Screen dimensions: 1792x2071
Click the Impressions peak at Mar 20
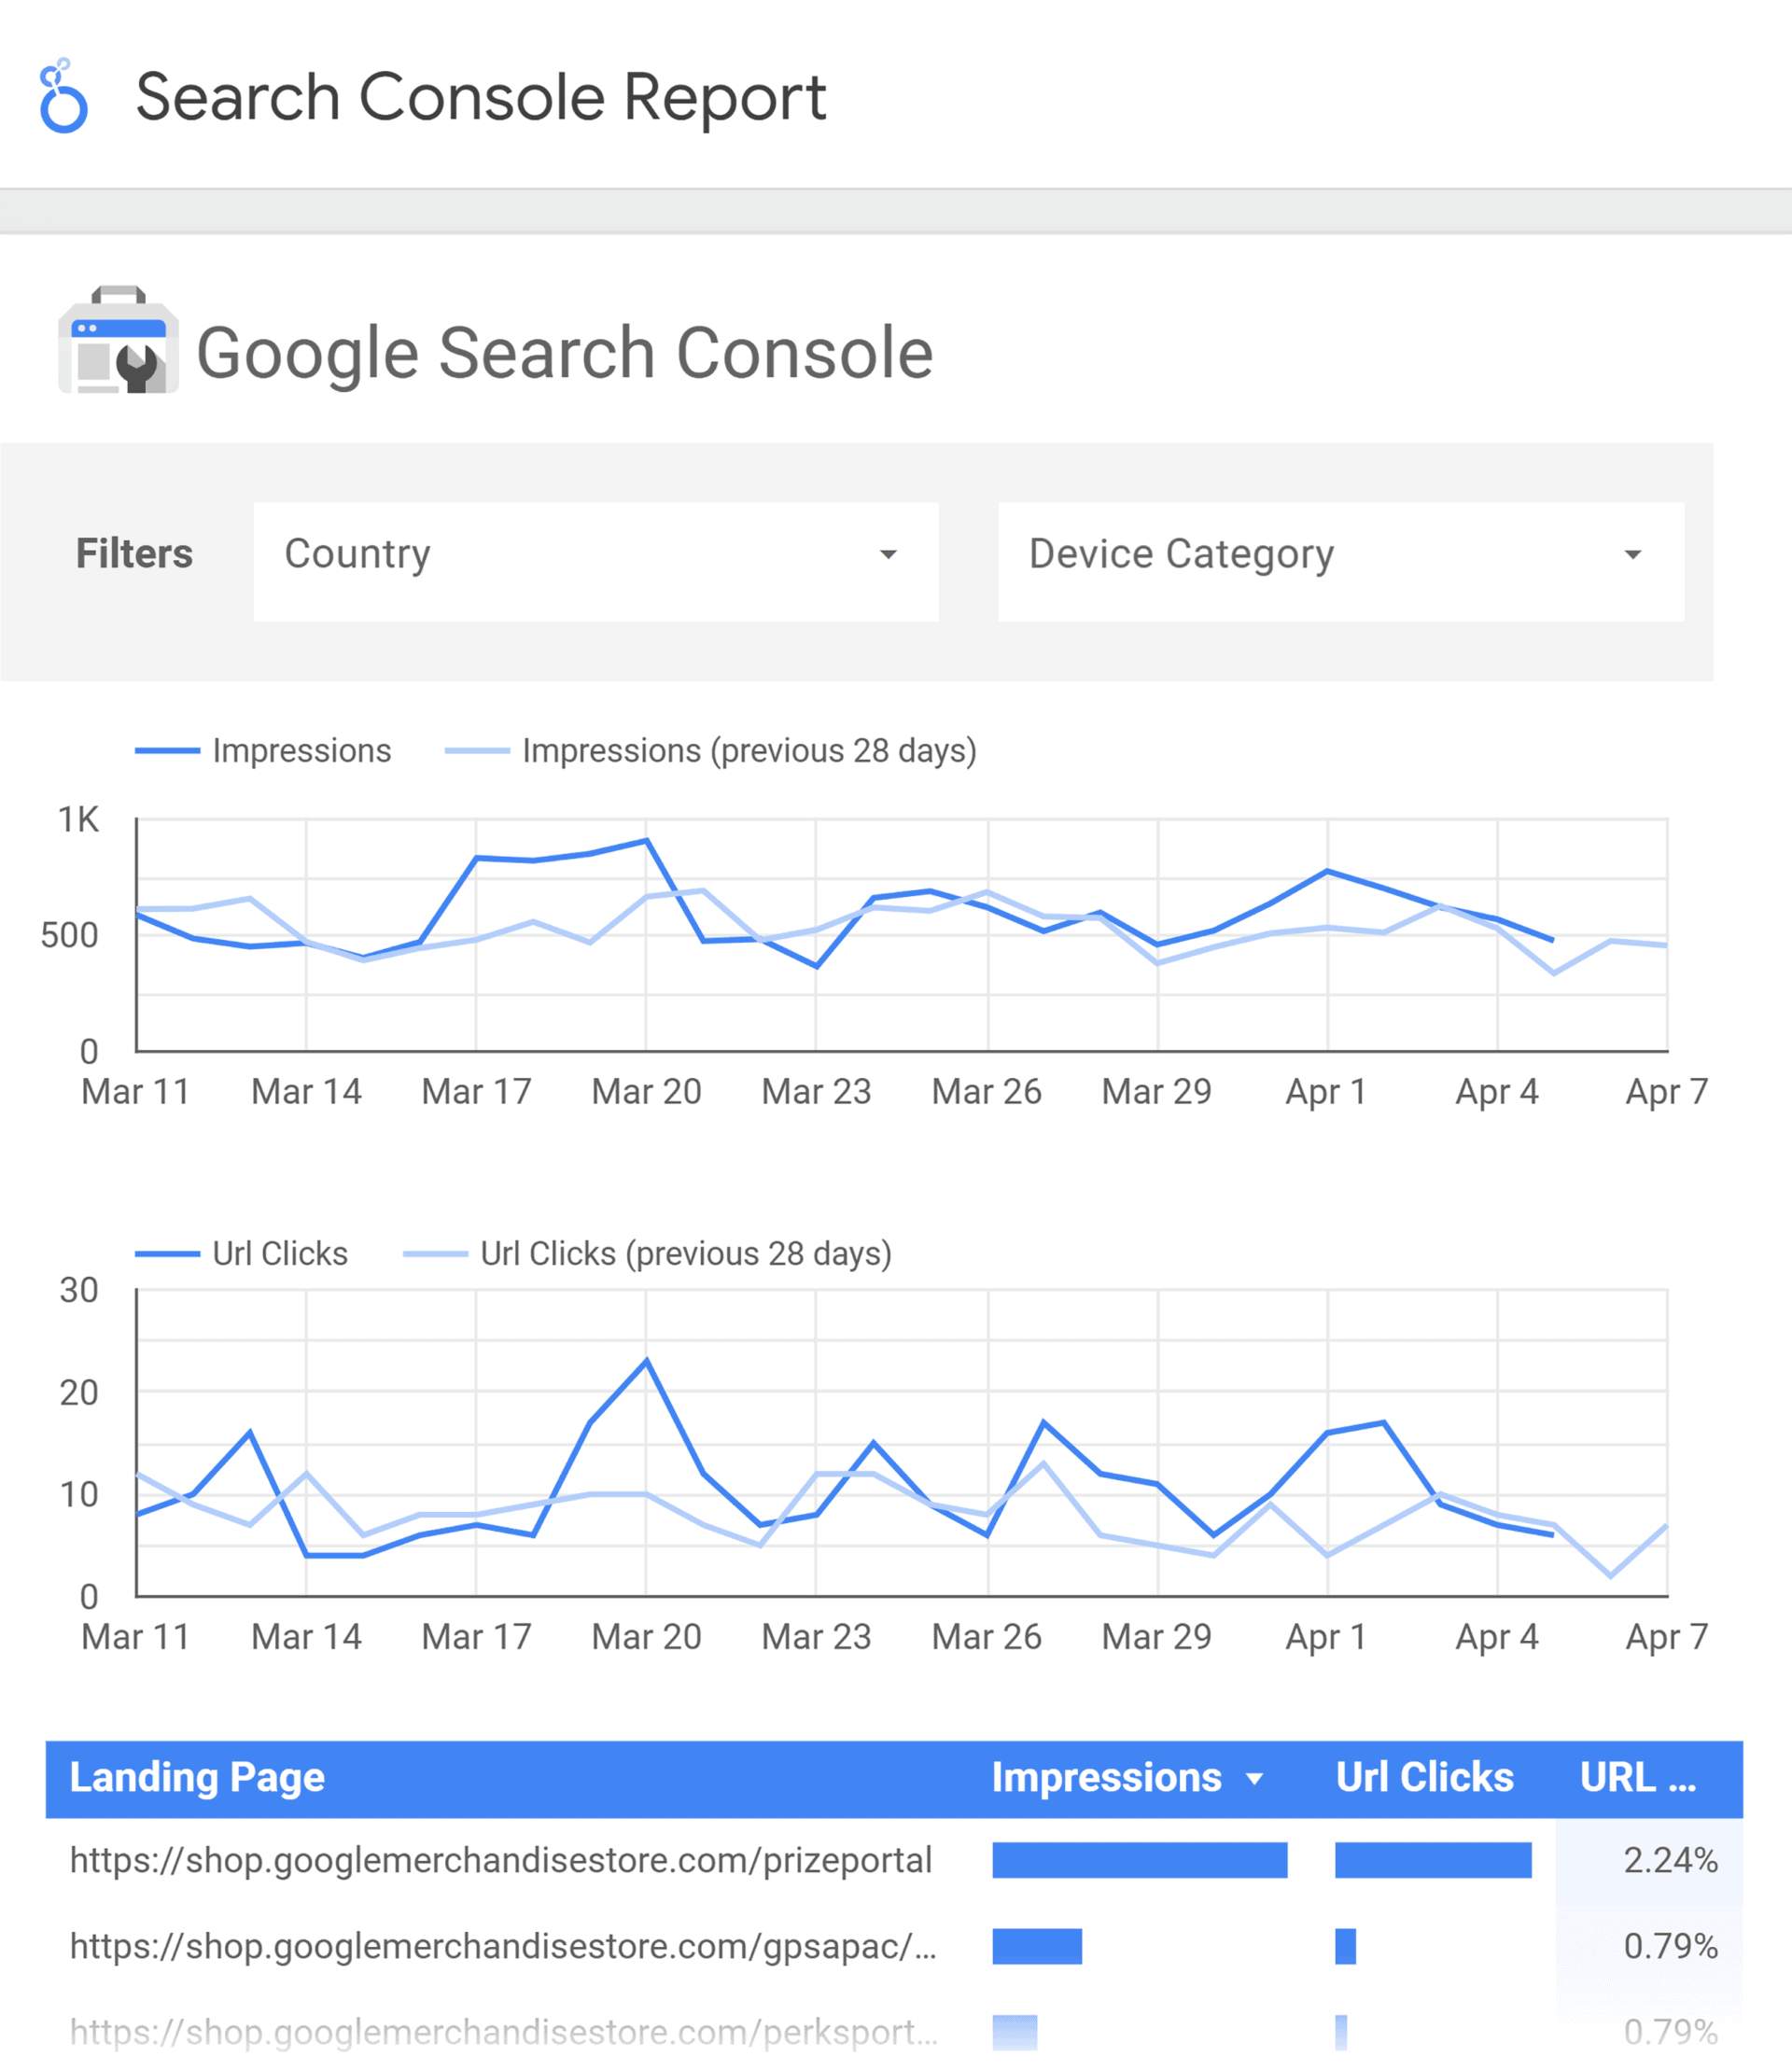(x=647, y=840)
